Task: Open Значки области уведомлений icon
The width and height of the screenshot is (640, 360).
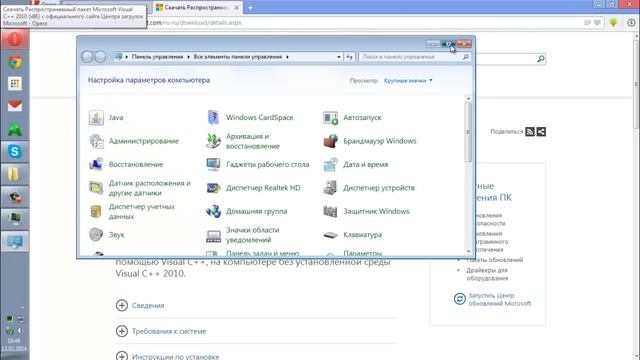Action: tap(213, 235)
